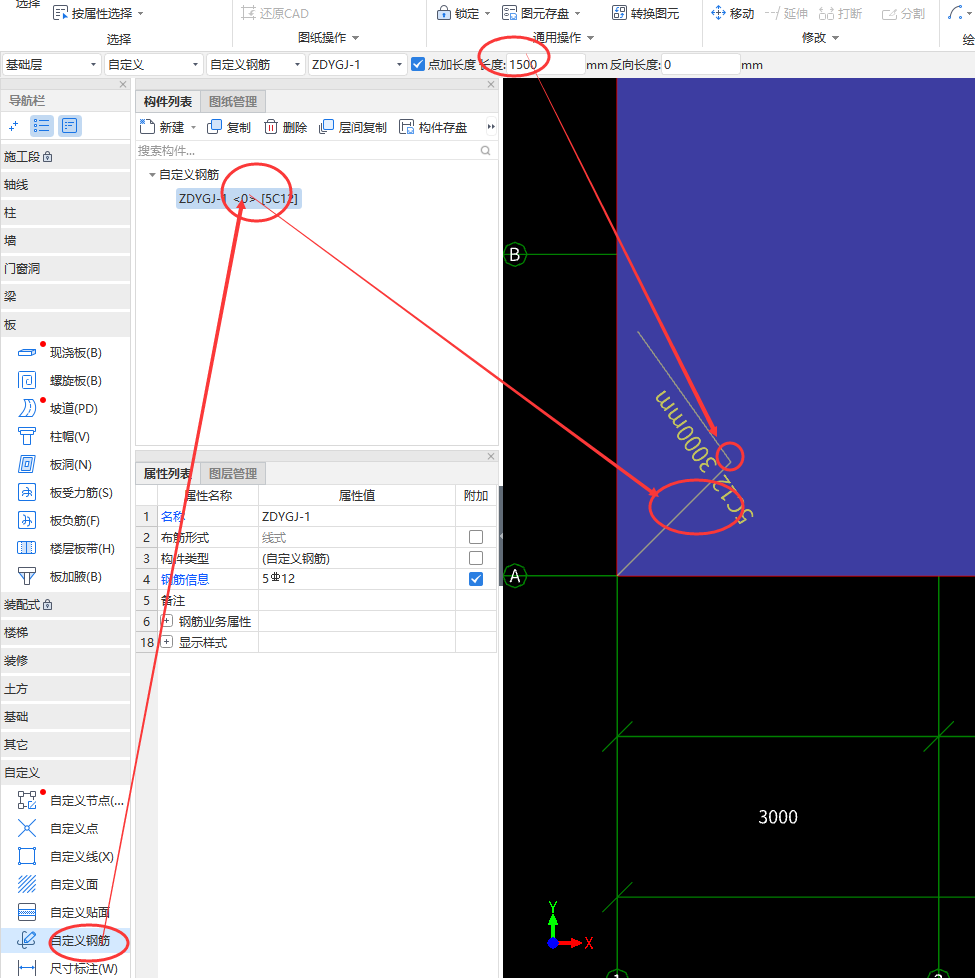975x978 pixels.
Task: Click the 名称 value cell ZDYGJ-1
Action: (357, 516)
